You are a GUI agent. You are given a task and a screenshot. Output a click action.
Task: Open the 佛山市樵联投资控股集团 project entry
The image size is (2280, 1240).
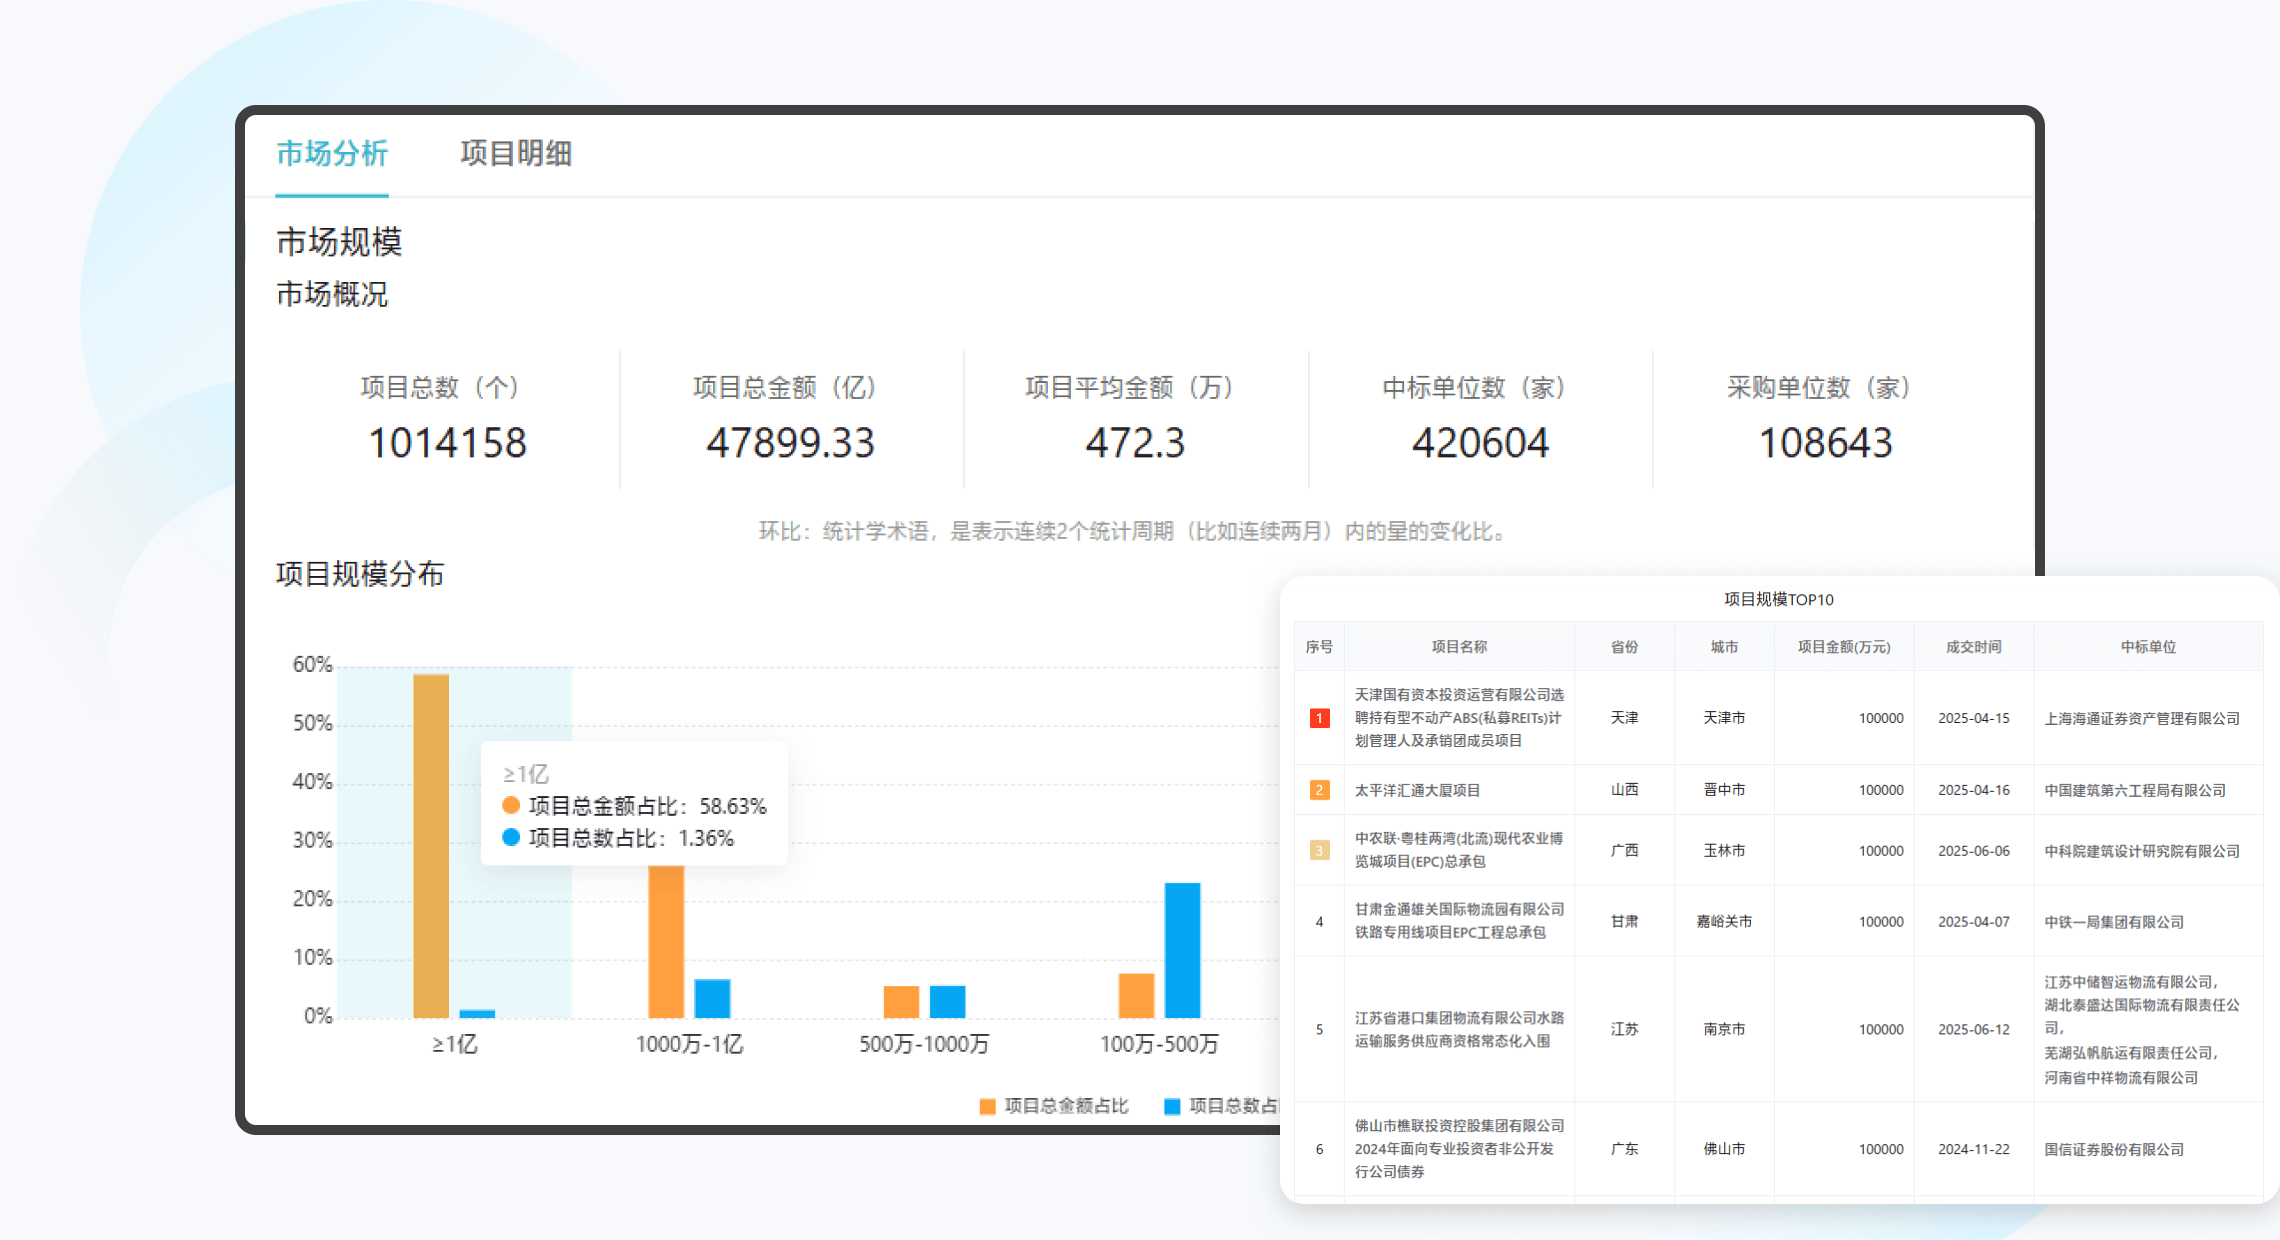[x=1459, y=1148]
